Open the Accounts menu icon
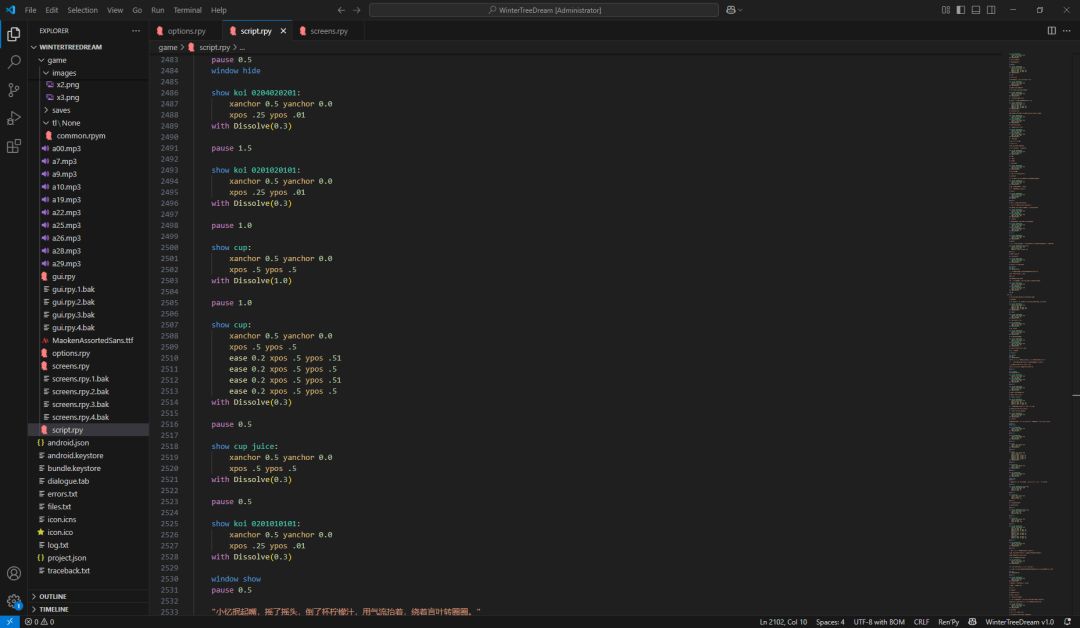This screenshot has width=1080, height=628. pyautogui.click(x=14, y=574)
